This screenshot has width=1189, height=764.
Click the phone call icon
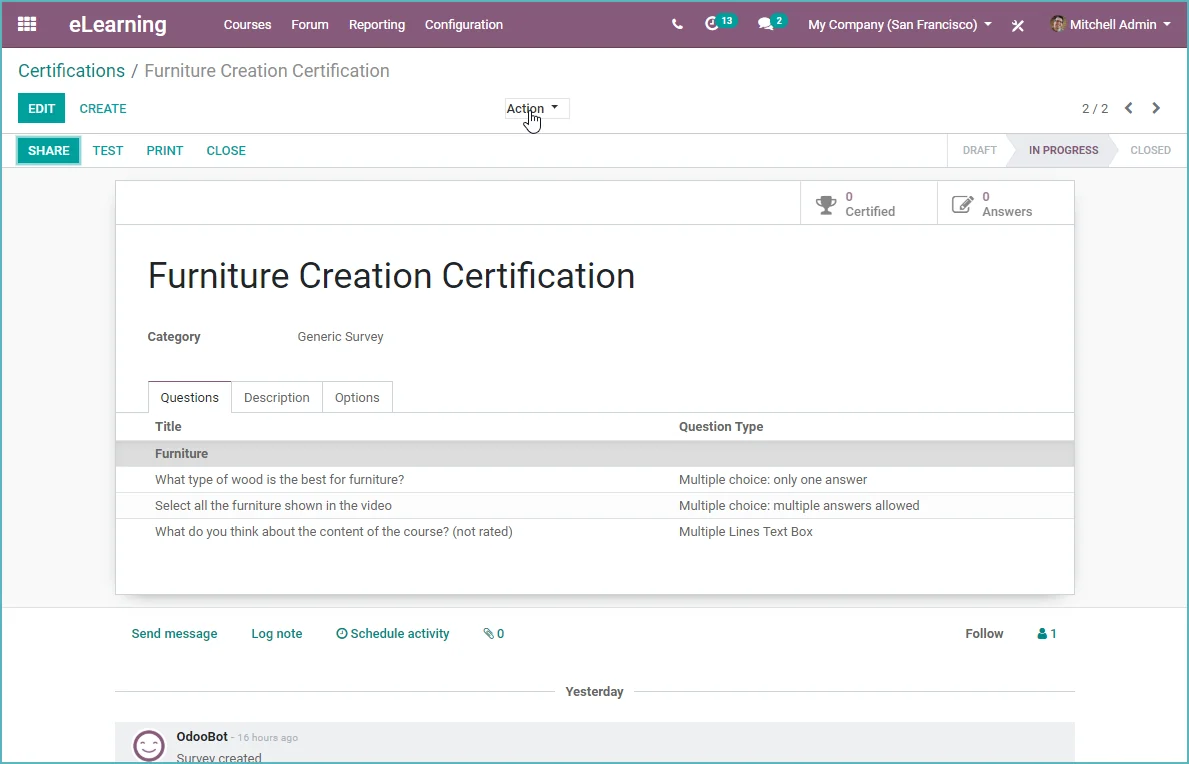[x=677, y=24]
